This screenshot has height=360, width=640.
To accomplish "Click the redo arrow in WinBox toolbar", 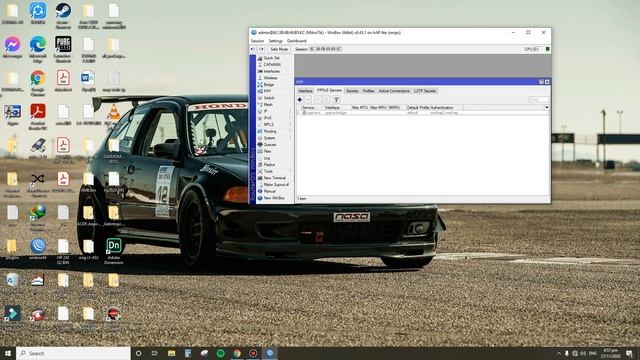I will point(261,49).
